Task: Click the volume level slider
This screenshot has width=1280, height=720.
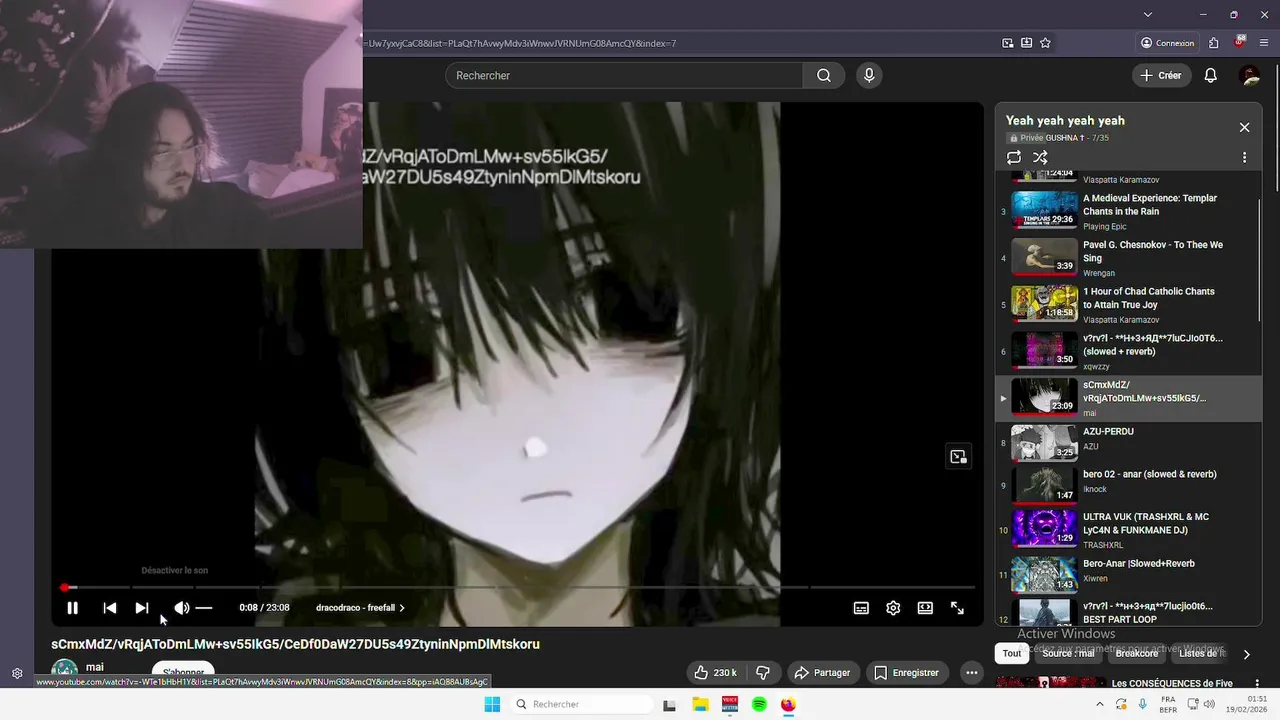Action: coord(204,608)
